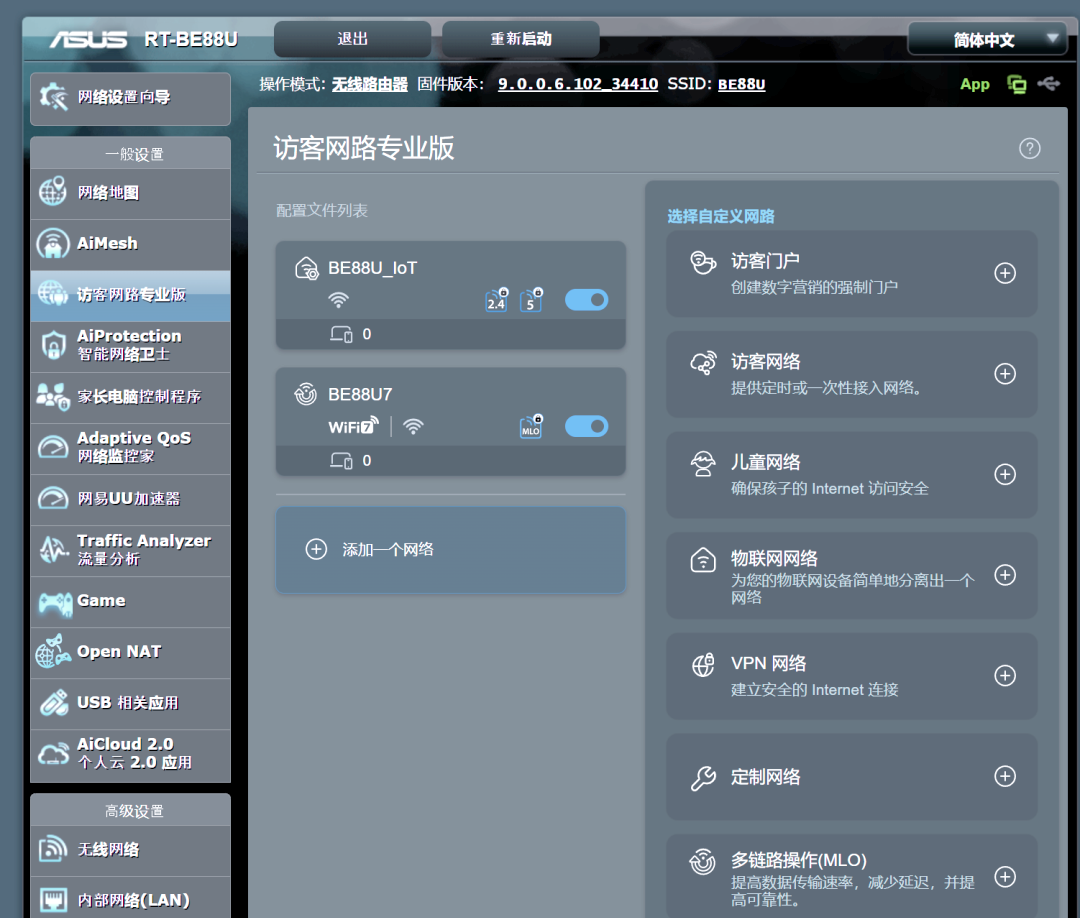Toggle the BE88U7 network switch
The width and height of the screenshot is (1080, 918).
[x=586, y=427]
